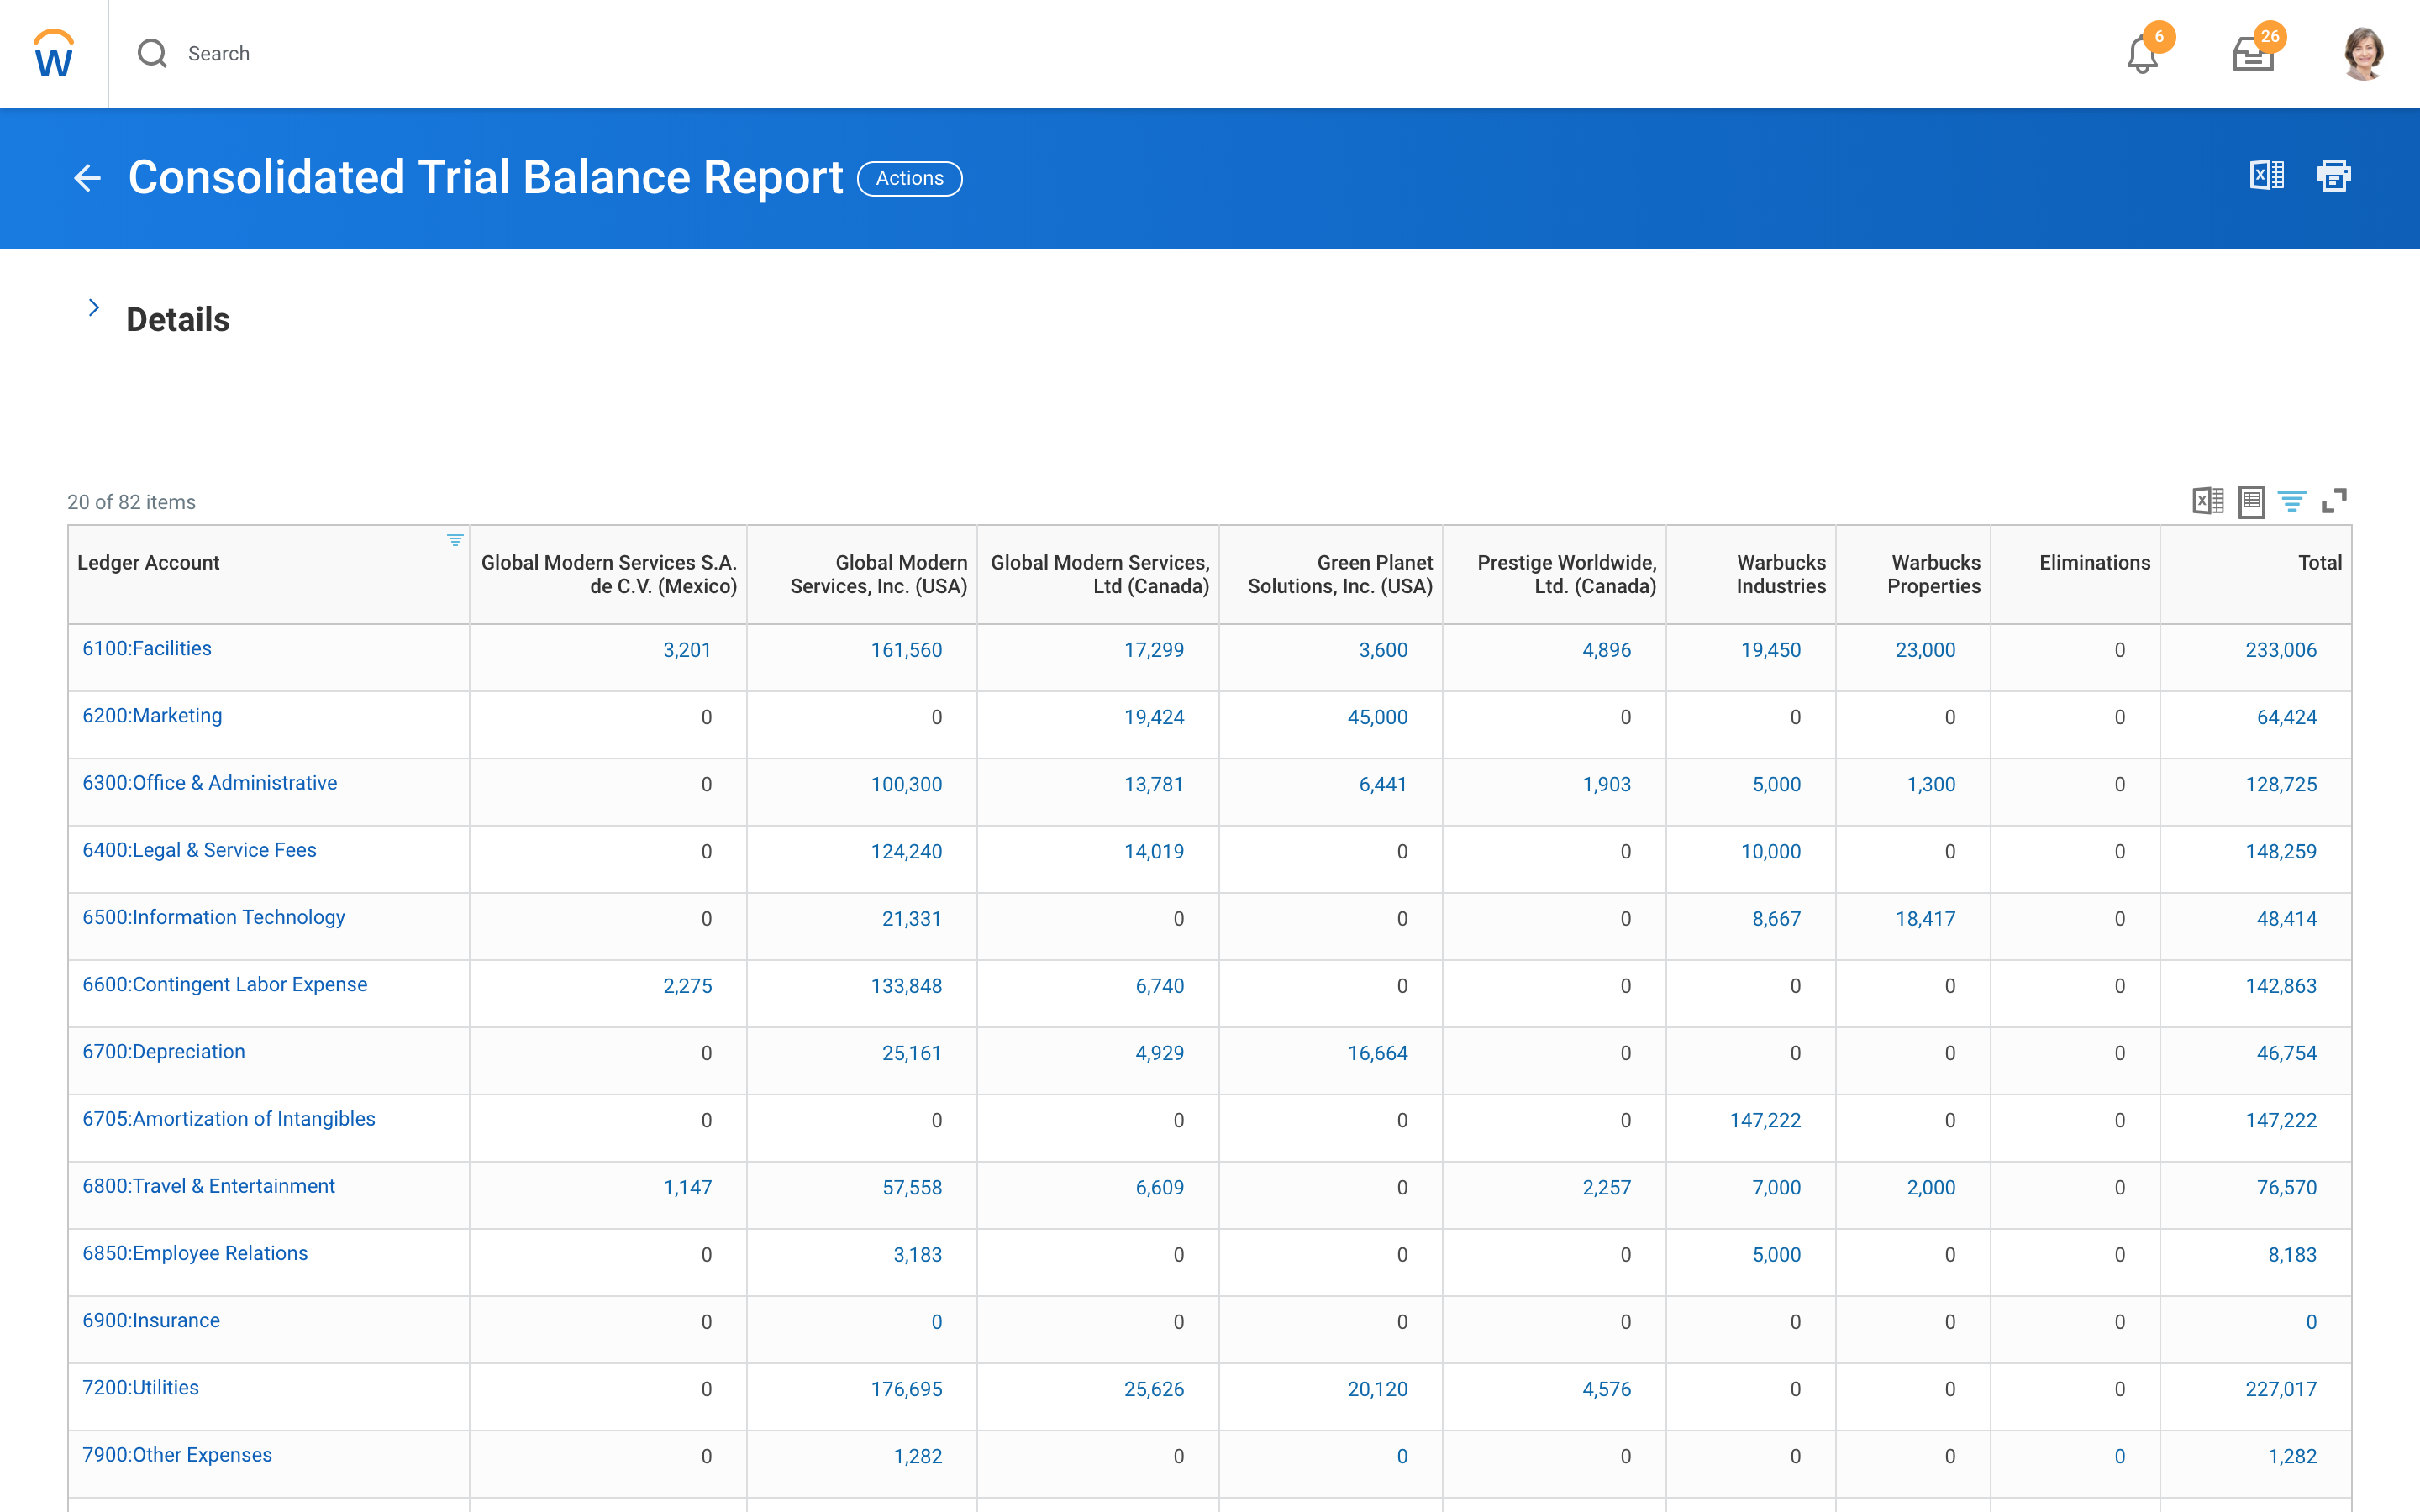The image size is (2420, 1512).
Task: Open the Actions menu
Action: pos(909,178)
